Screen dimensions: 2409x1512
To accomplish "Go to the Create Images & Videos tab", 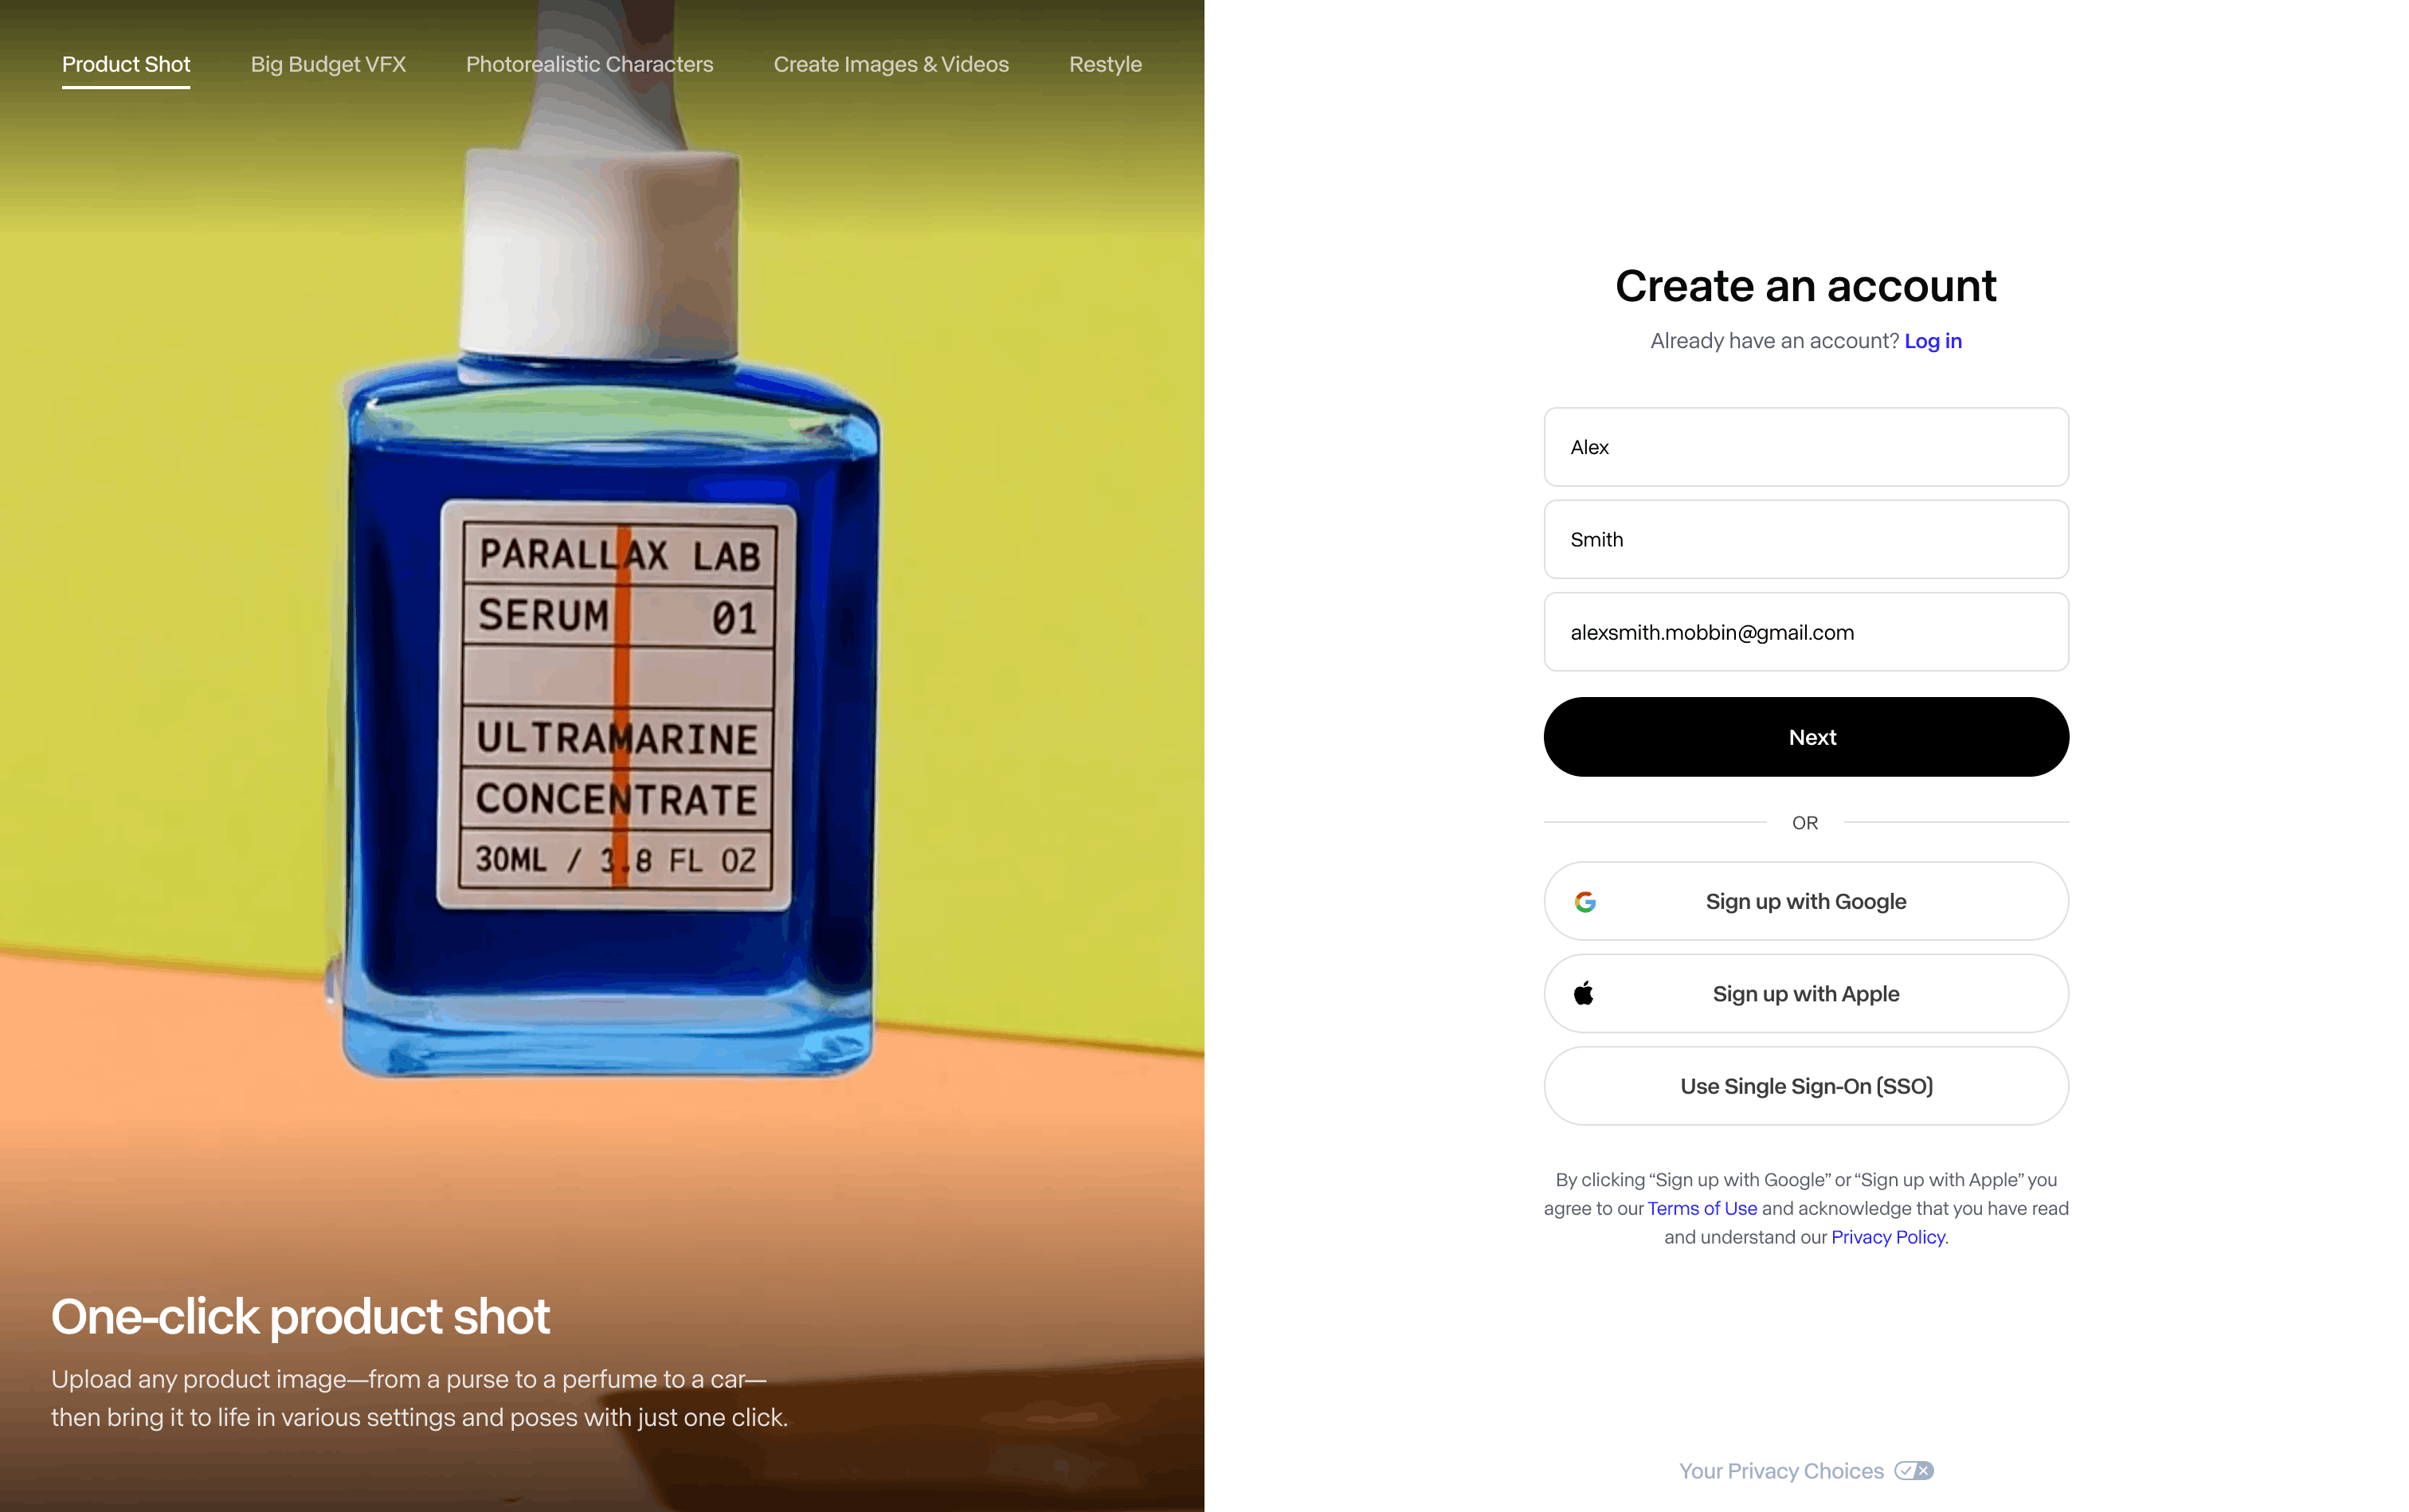I will click(x=891, y=64).
